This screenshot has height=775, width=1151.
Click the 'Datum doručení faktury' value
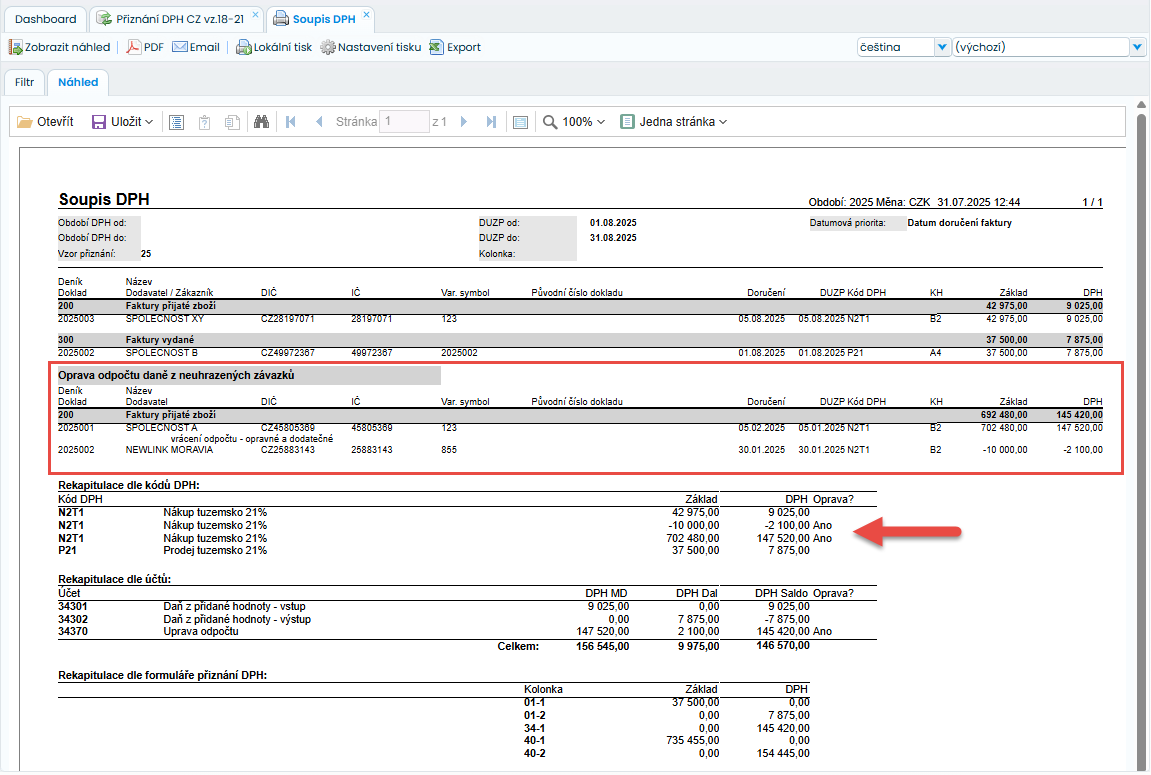click(959, 223)
